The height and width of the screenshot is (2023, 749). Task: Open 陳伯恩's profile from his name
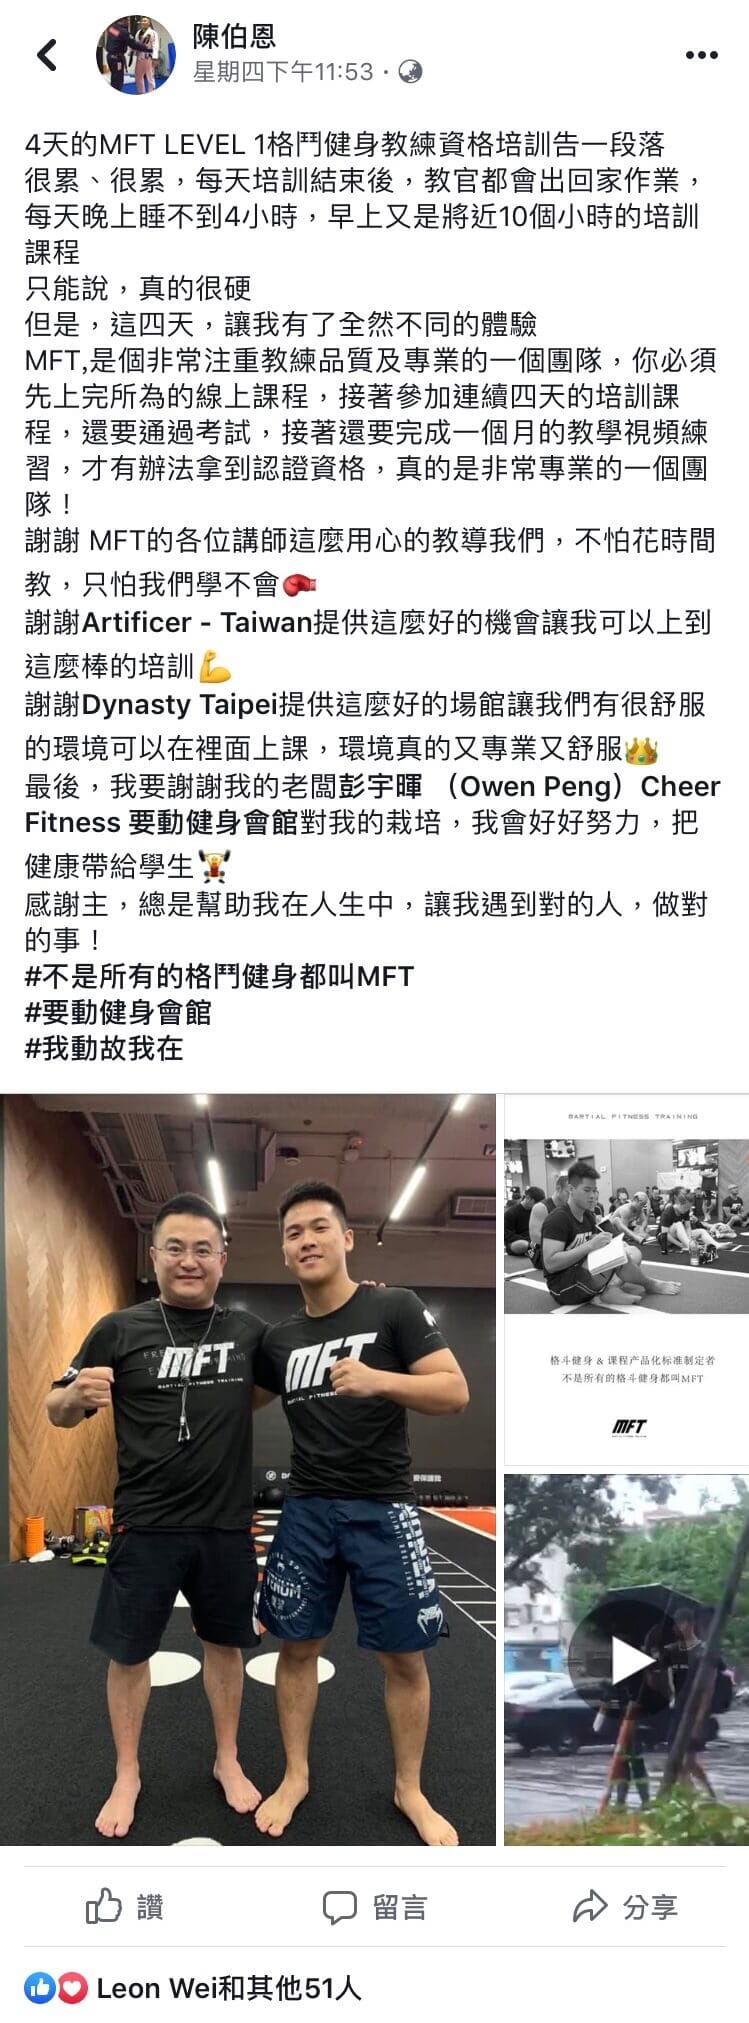coord(234,36)
